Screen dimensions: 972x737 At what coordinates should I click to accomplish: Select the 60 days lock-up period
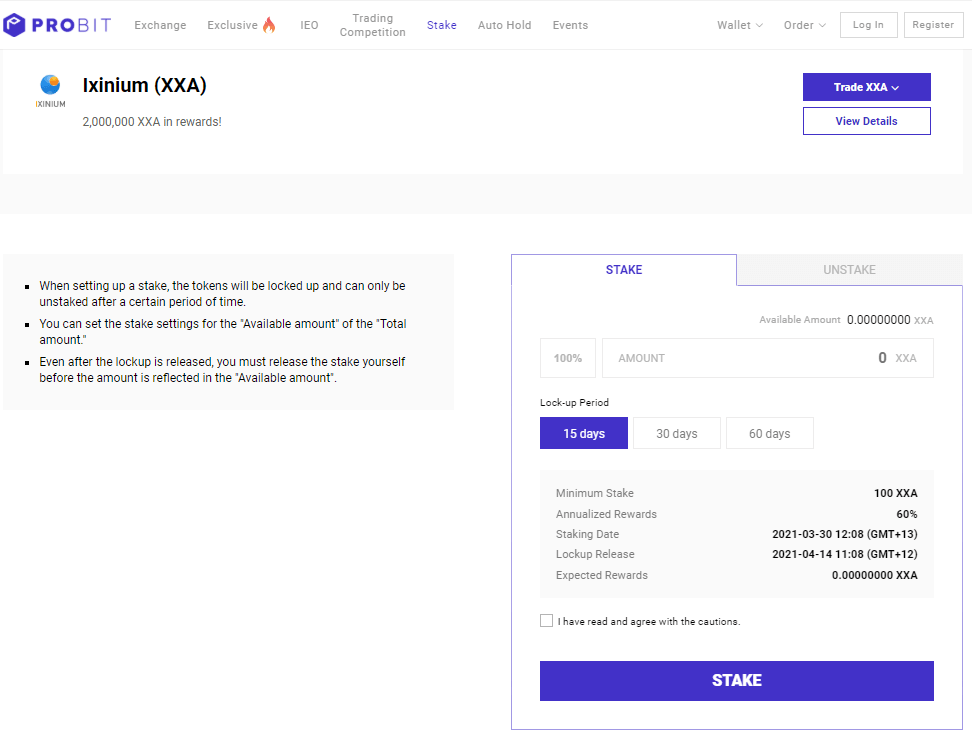point(770,433)
